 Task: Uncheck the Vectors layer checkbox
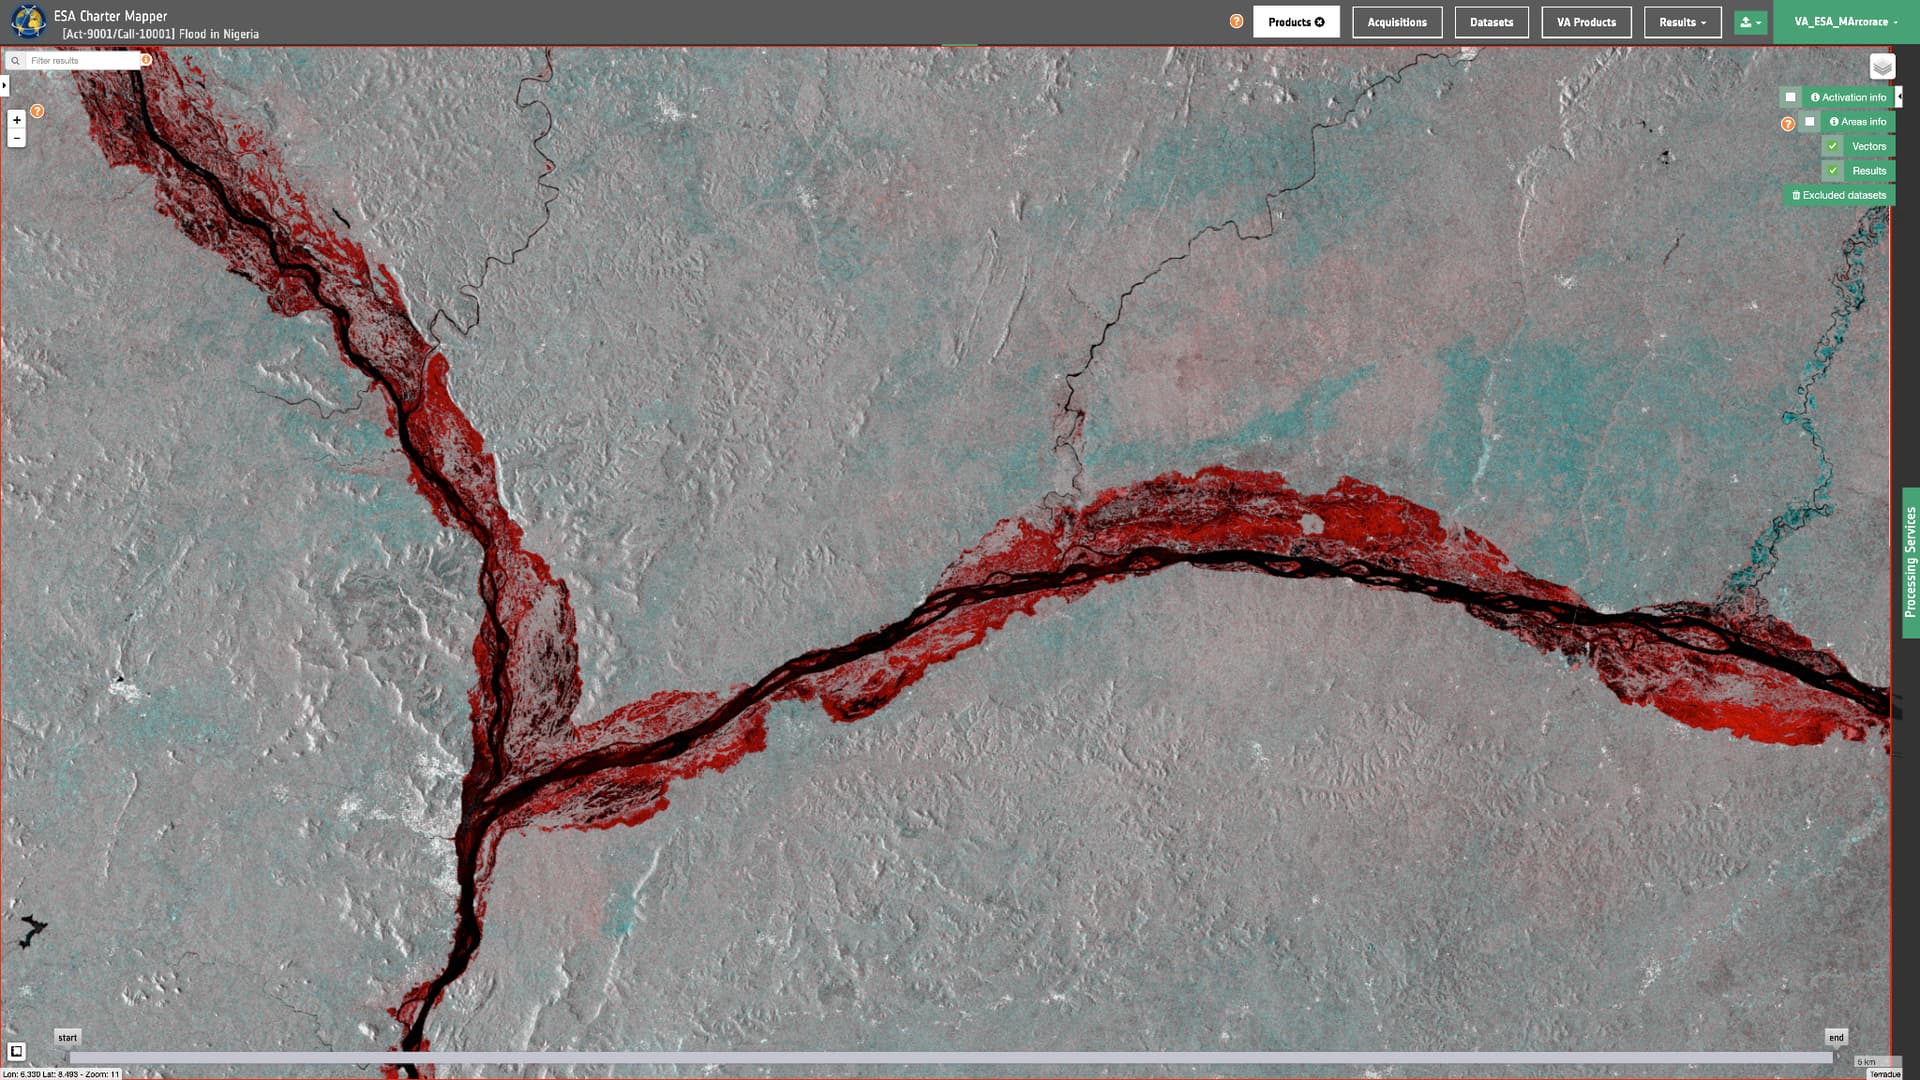point(1833,146)
